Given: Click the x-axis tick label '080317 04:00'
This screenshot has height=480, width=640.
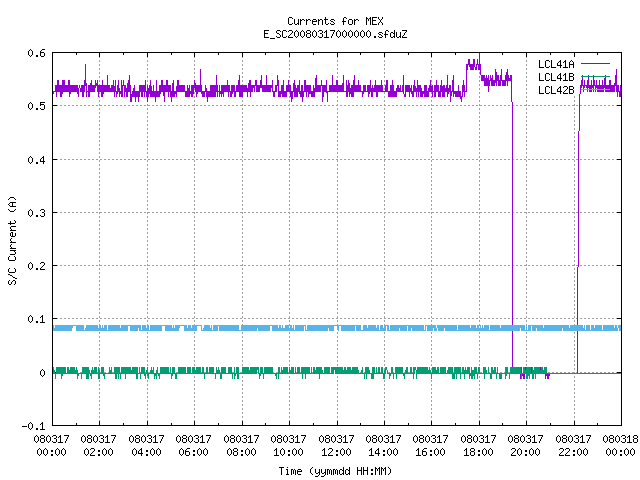Looking at the screenshot, I should pyautogui.click(x=146, y=446).
